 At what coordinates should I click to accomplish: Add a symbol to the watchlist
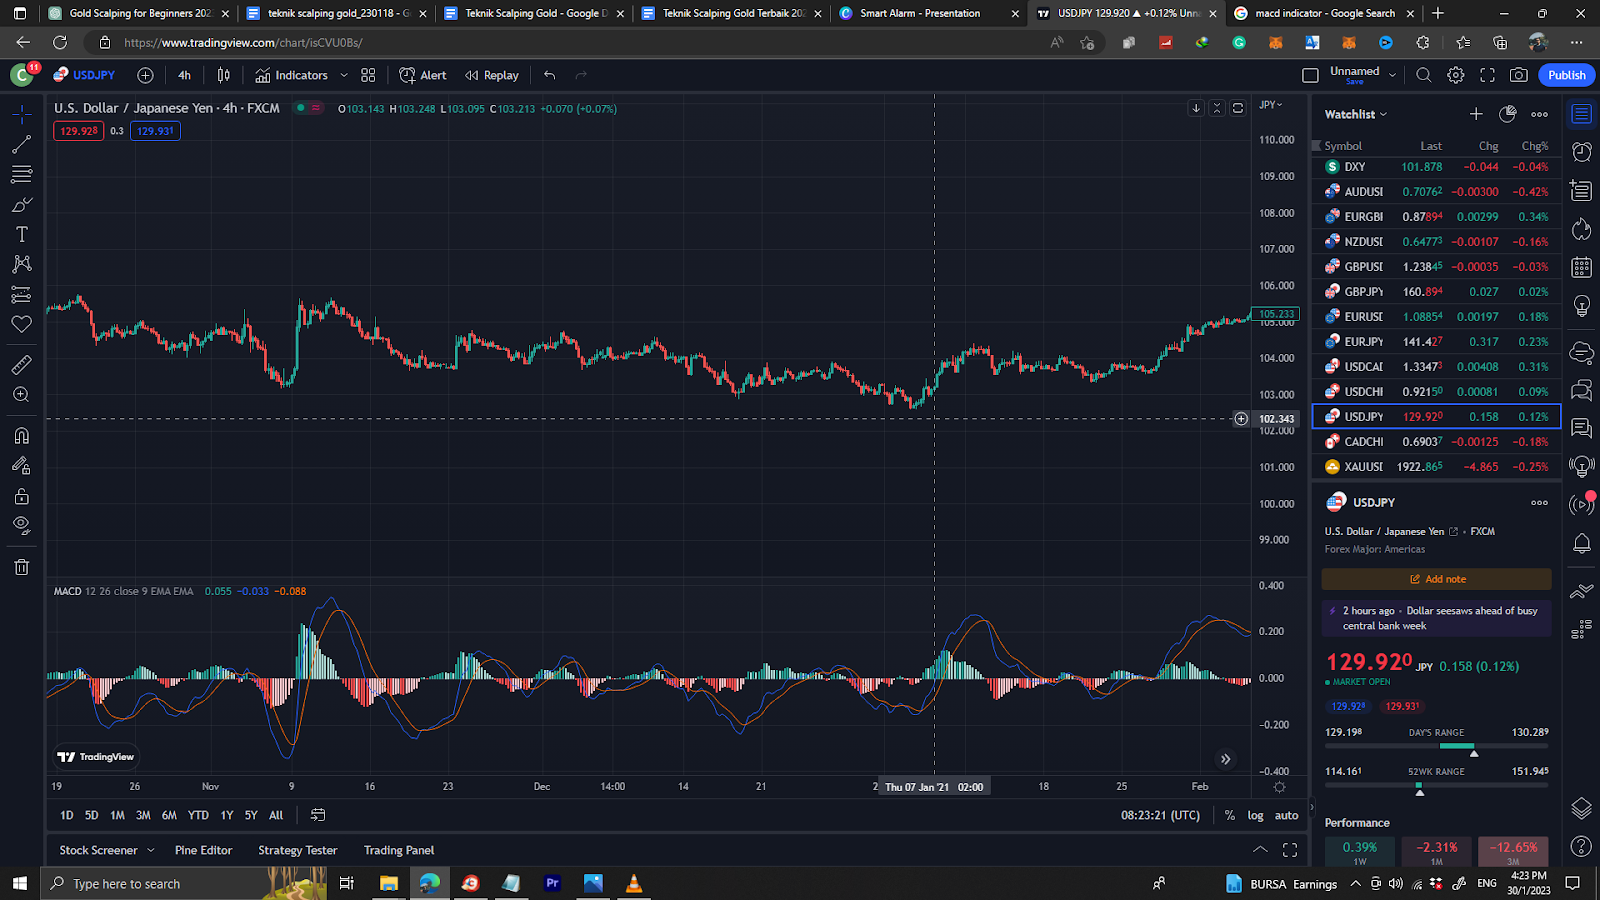(1476, 114)
